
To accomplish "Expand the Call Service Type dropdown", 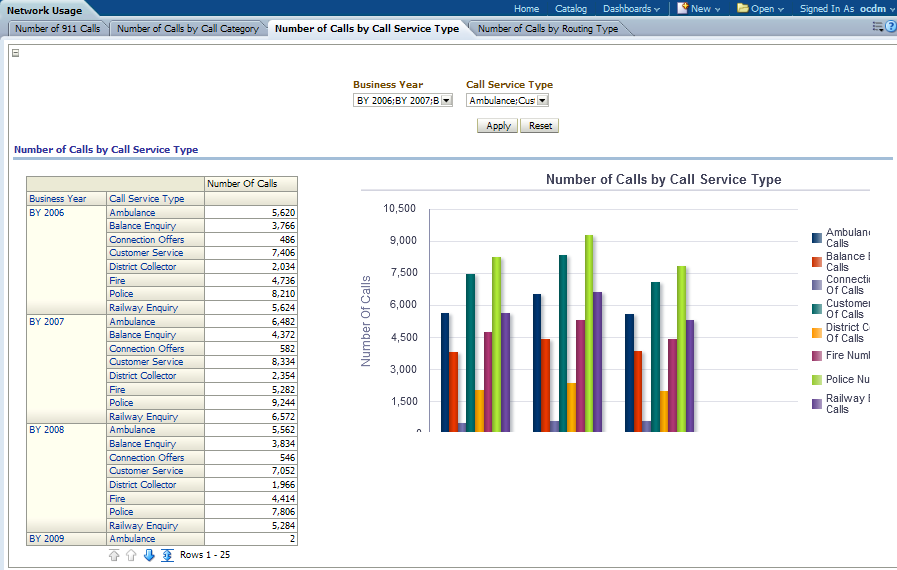I will point(542,100).
